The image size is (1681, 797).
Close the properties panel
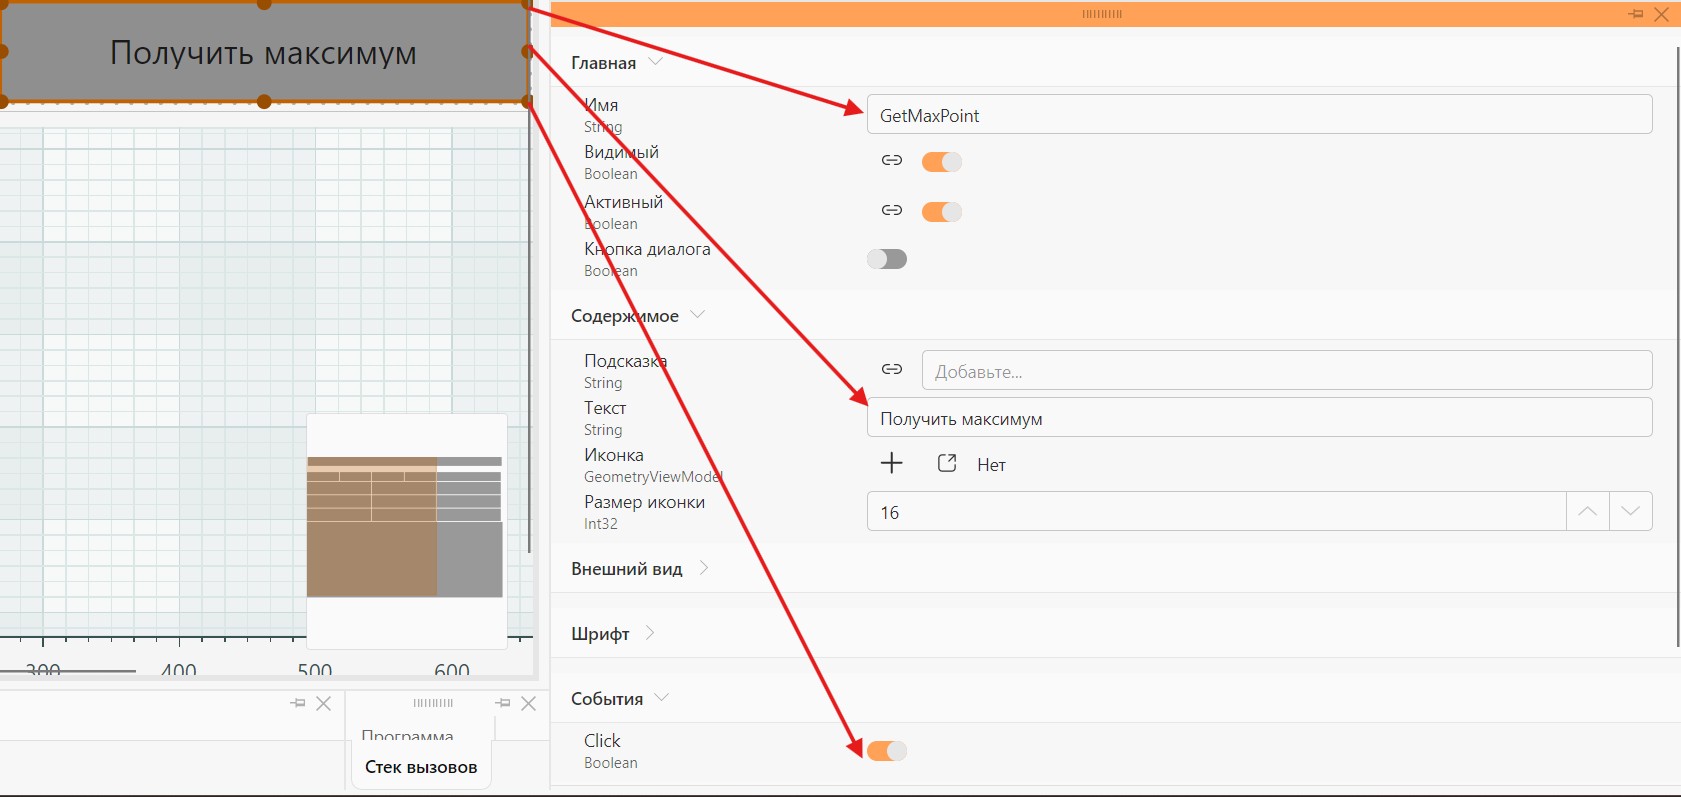click(1661, 14)
